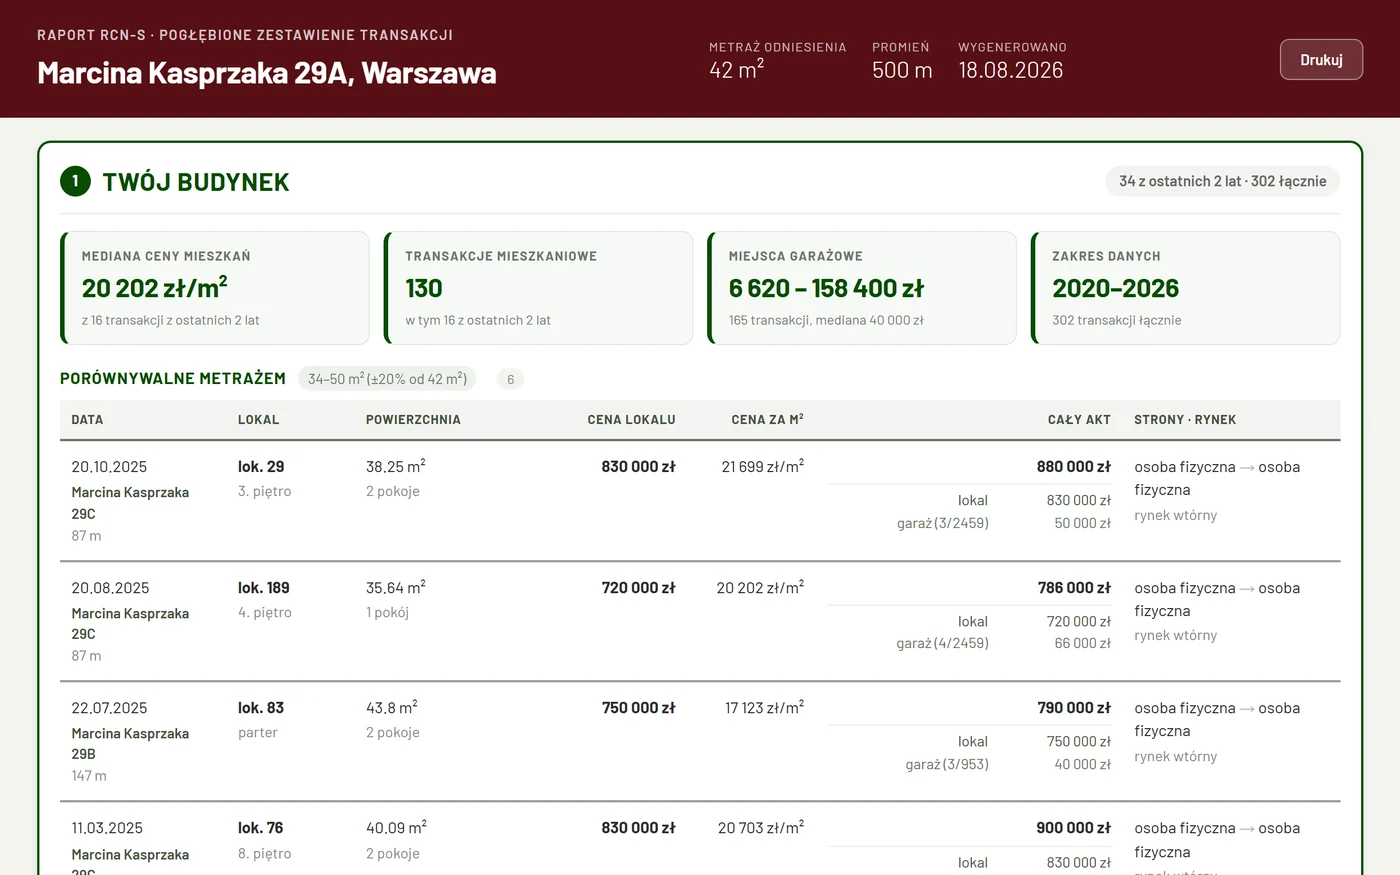This screenshot has height=875, width=1400.
Task: Click the section number 1 badge
Action: click(75, 181)
